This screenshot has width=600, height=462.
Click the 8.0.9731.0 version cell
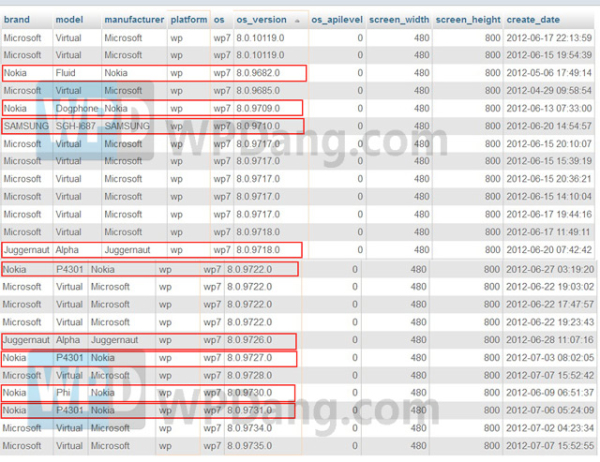[x=248, y=410]
